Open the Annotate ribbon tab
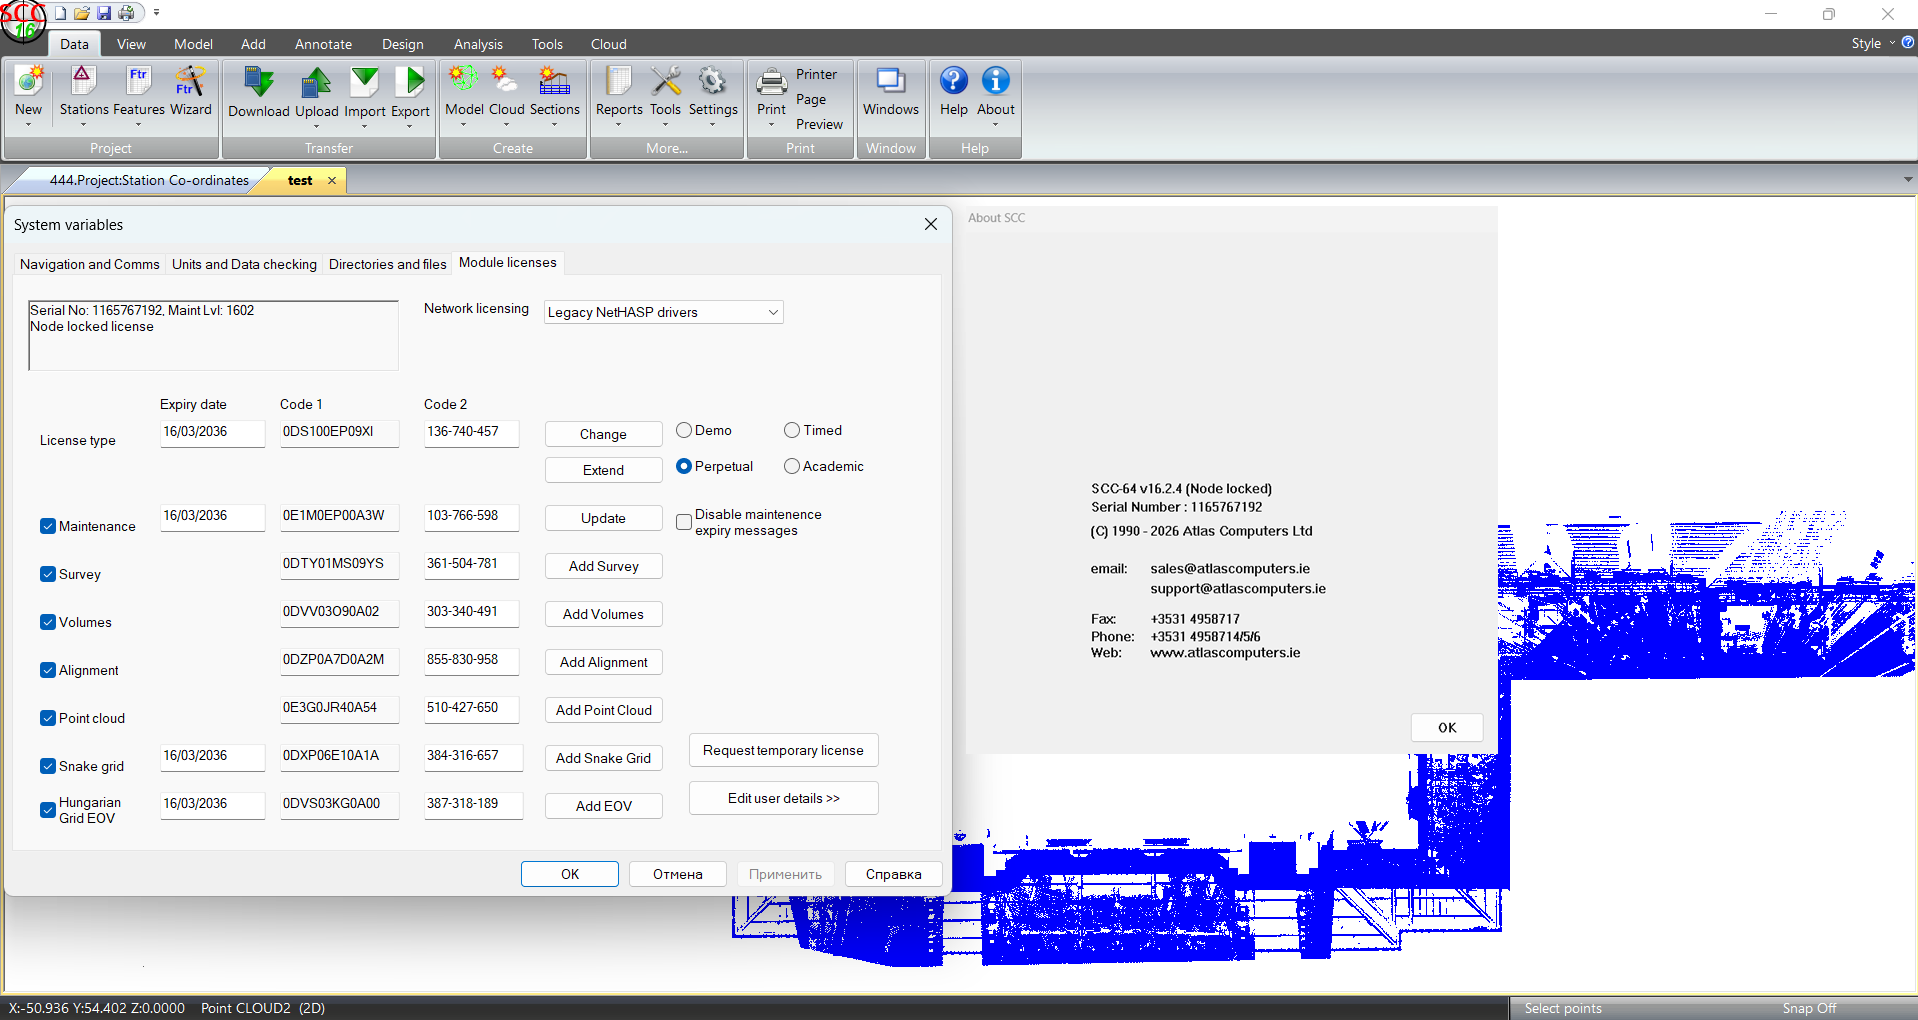Screen dimensions: 1918x1020 click(323, 44)
